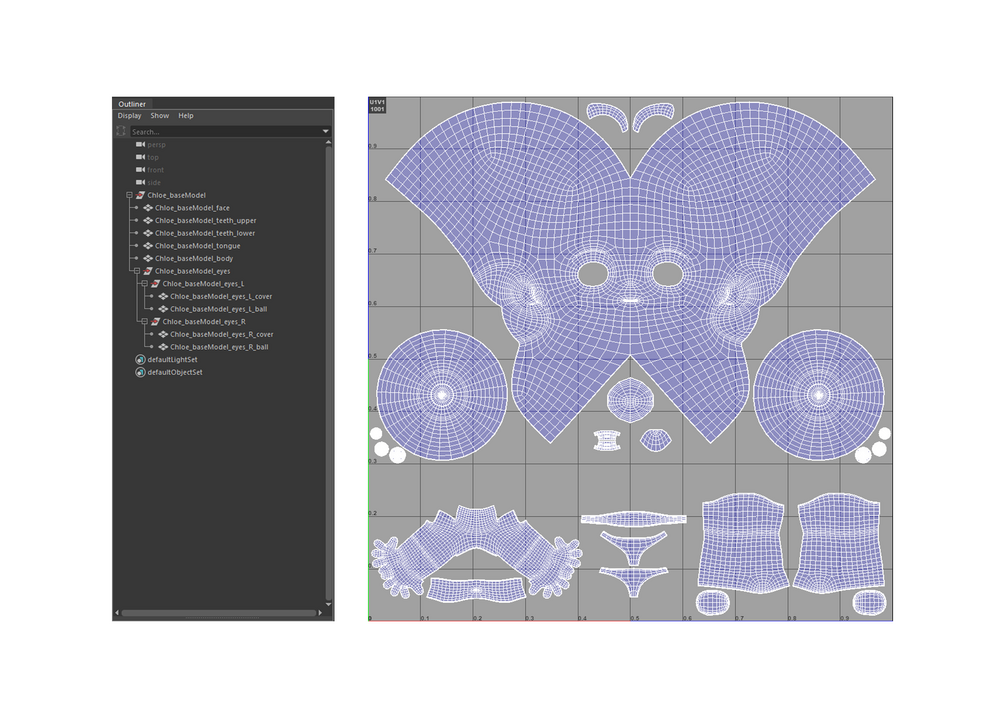Viewport: 1005px width, 718px height.
Task: Collapse the Chloe_baseModel_eyes_L group
Action: coord(145,283)
